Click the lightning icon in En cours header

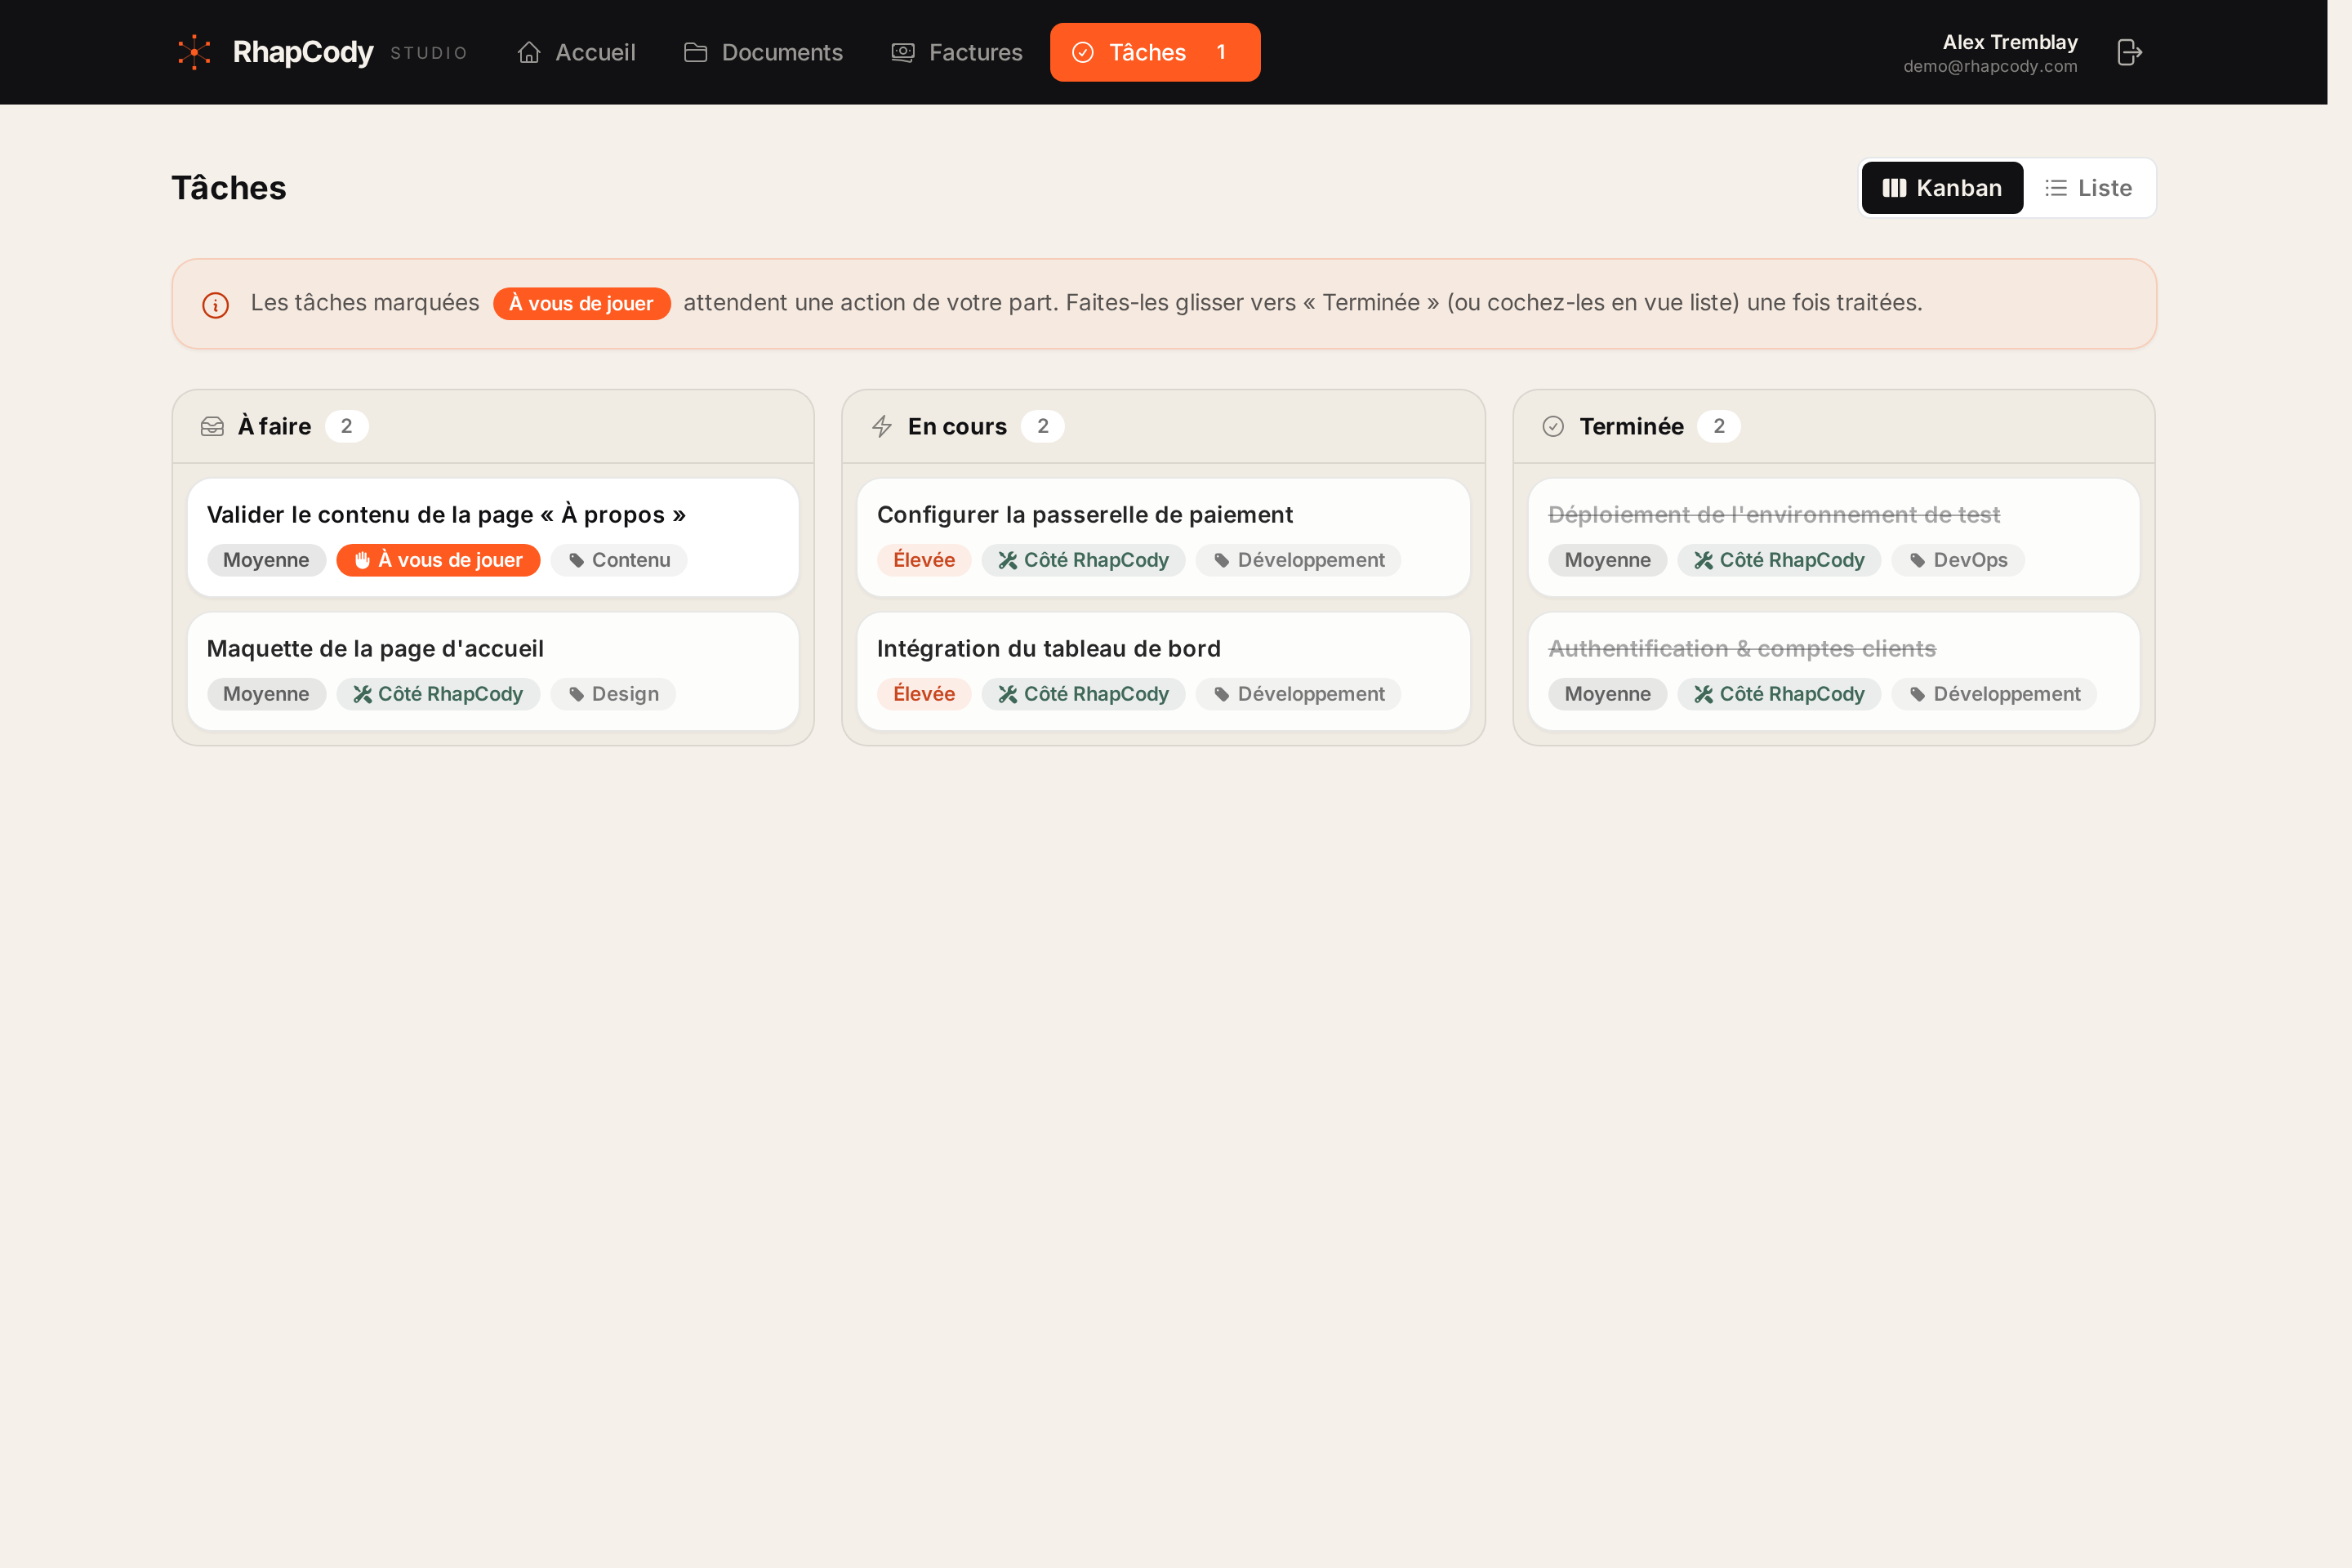[882, 427]
